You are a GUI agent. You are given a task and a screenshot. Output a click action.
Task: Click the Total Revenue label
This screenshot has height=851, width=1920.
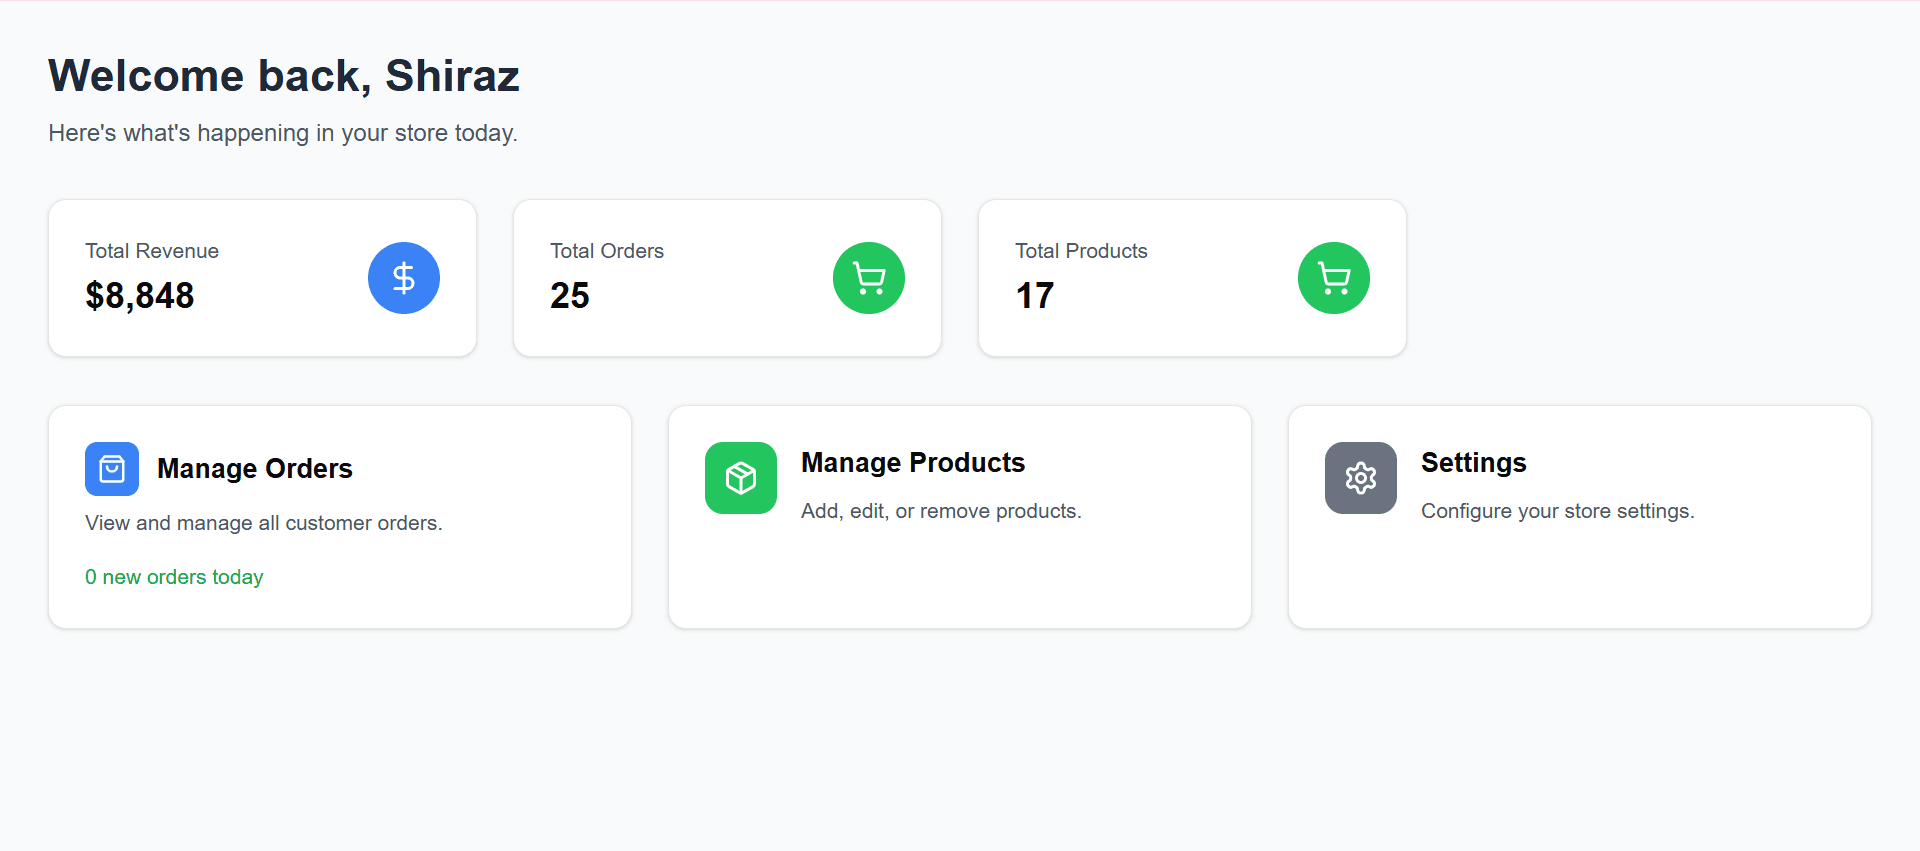tap(152, 251)
